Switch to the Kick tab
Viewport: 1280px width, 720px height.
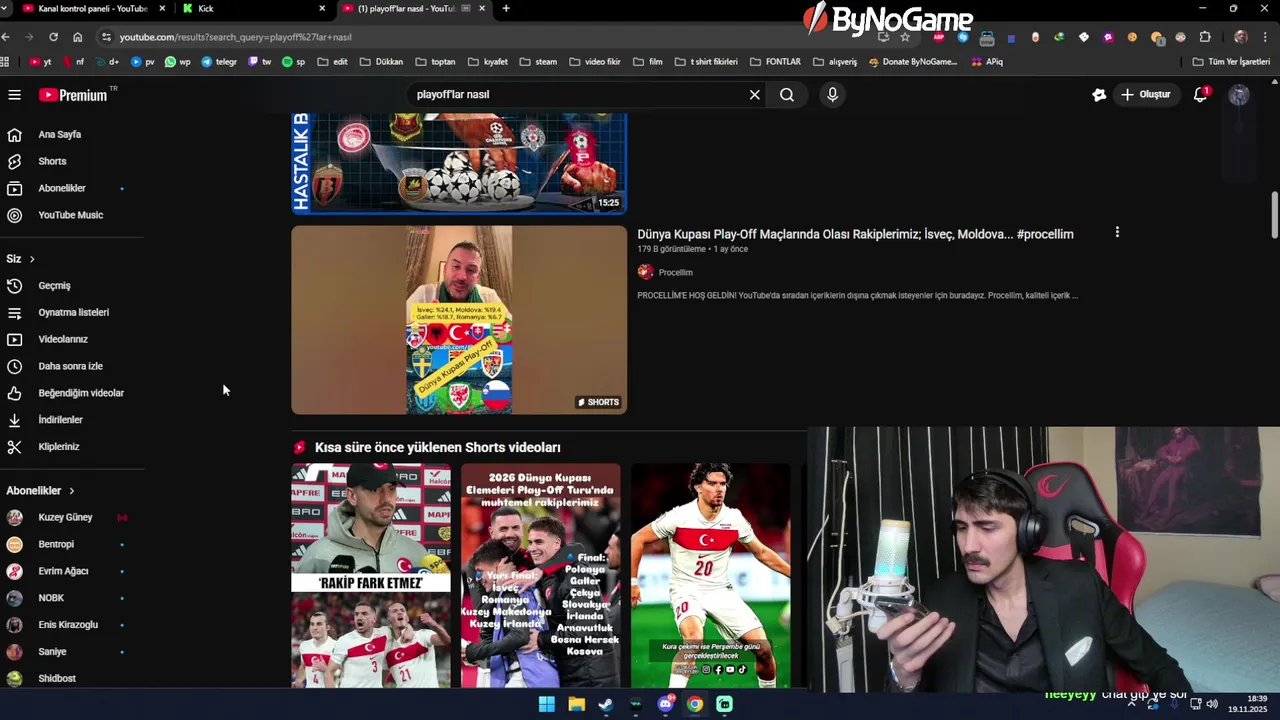tap(255, 8)
